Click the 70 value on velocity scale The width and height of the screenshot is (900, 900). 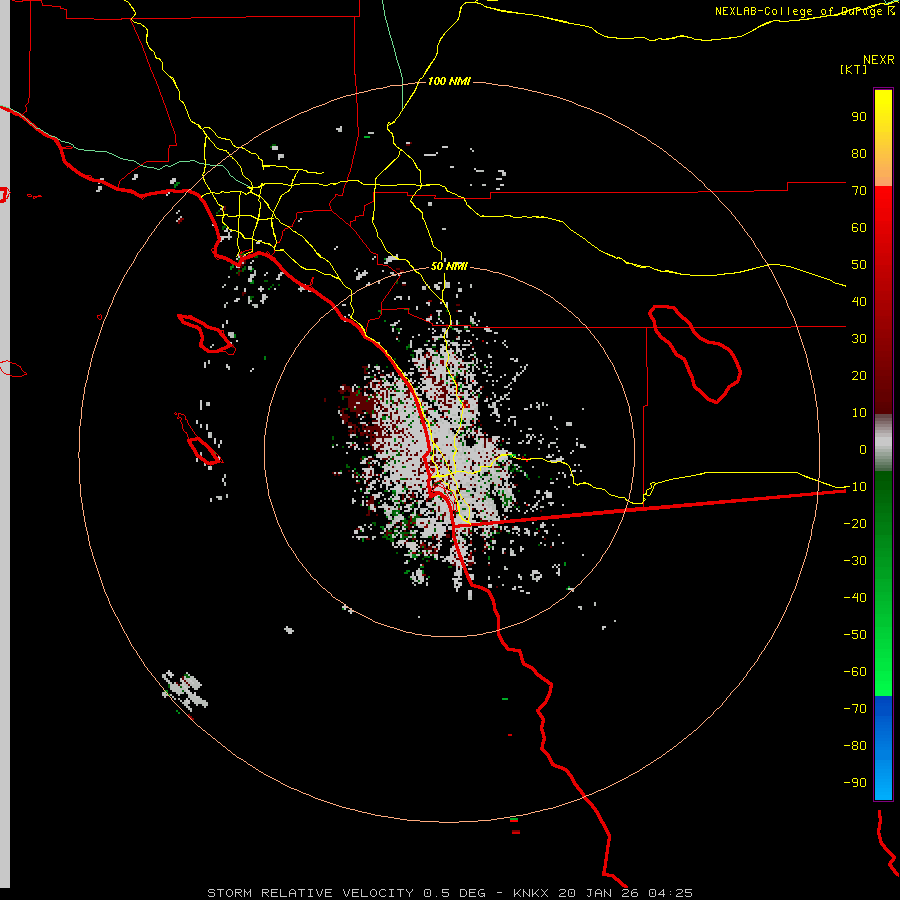pyautogui.click(x=859, y=191)
